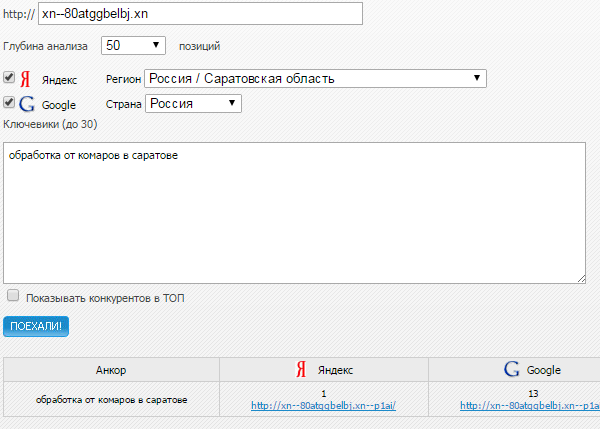Viewport: 600px width, 429px height.
Task: Grab the textarea resize handle corner
Action: tap(581, 279)
